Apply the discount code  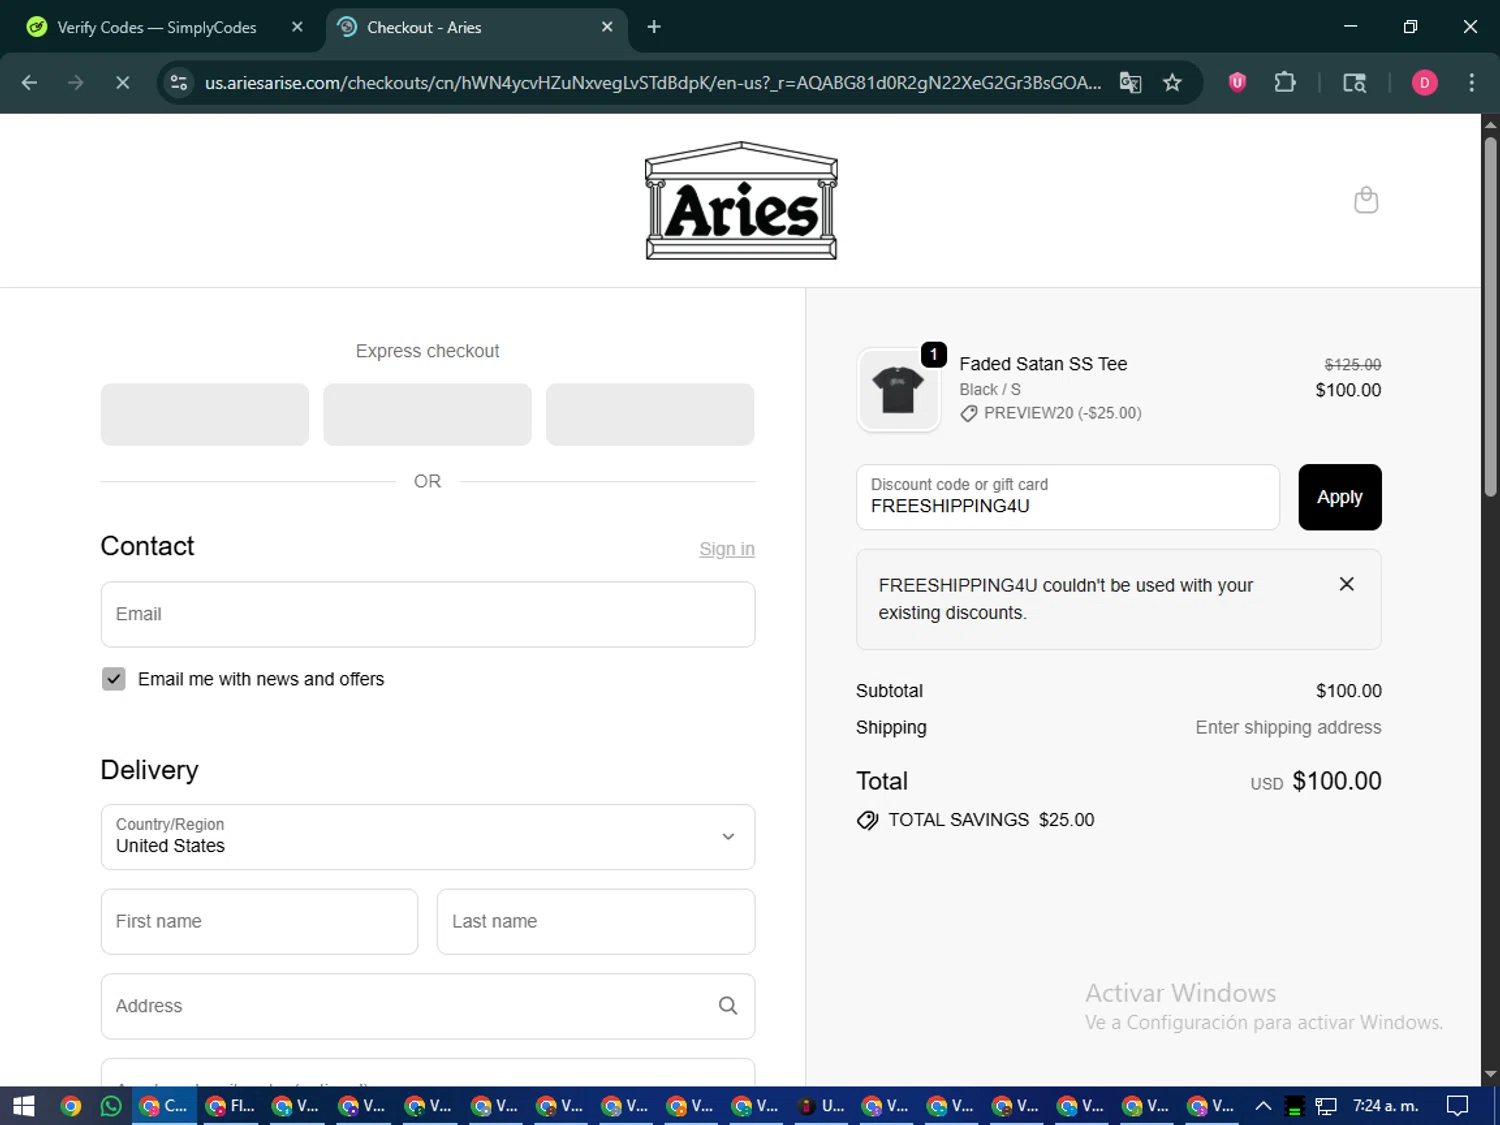click(1339, 497)
